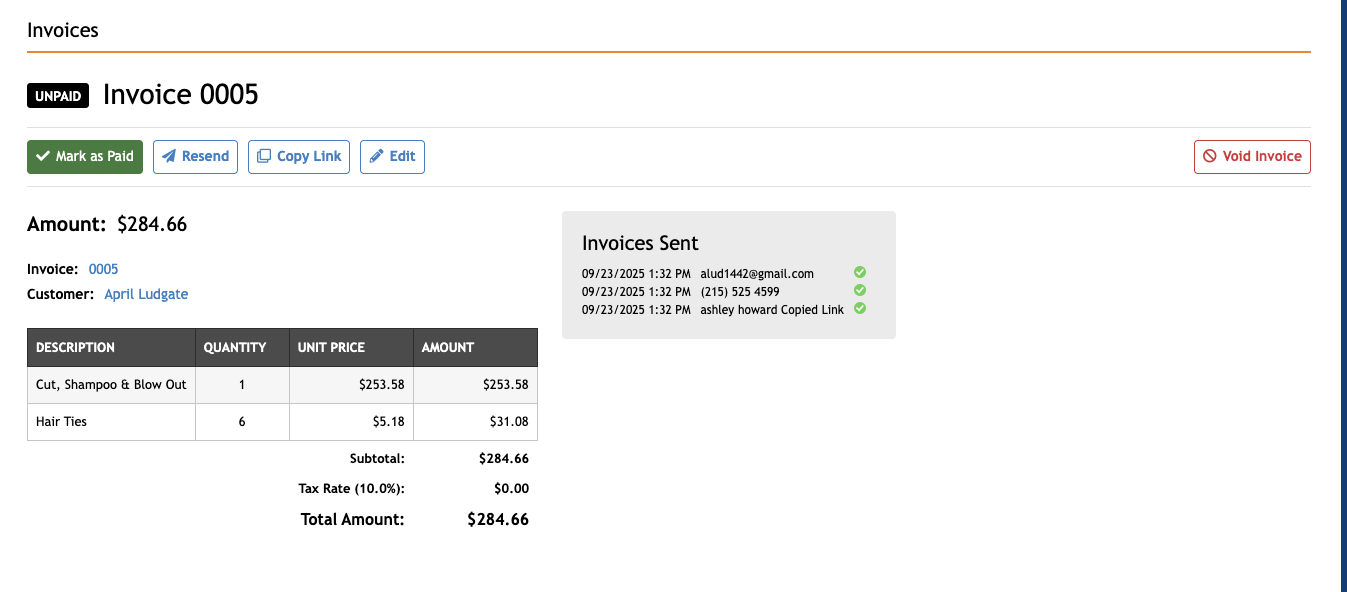The width and height of the screenshot is (1347, 592).
Task: Click the copy icon on Copy Link
Action: [264, 157]
